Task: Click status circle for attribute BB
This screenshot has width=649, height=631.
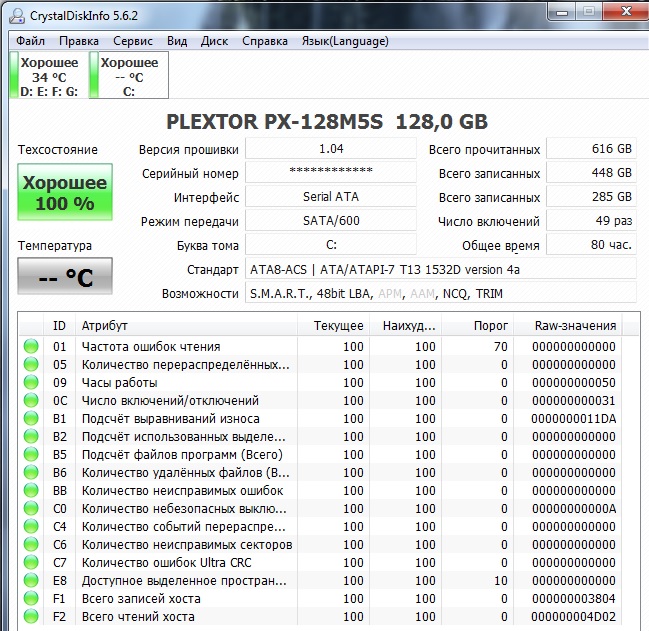Action: click(31, 490)
